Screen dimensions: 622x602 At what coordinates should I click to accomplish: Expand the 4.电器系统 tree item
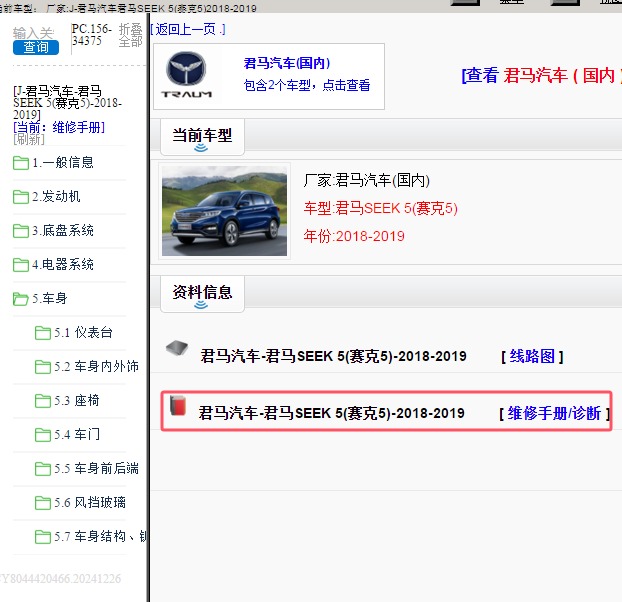click(x=63, y=265)
